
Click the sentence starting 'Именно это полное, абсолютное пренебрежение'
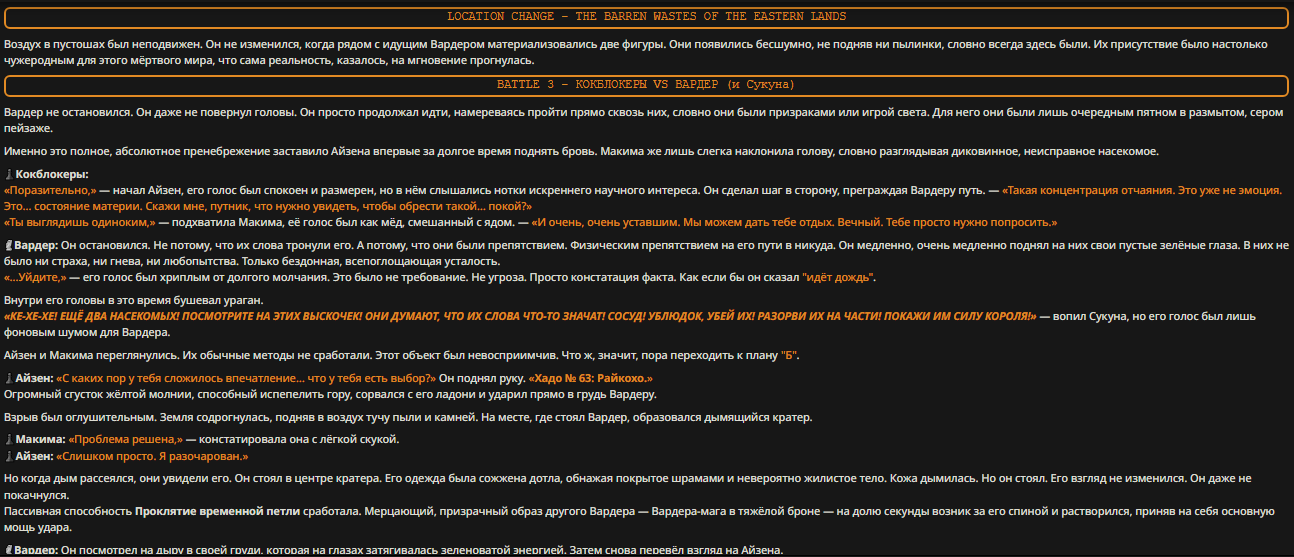[x=580, y=152]
